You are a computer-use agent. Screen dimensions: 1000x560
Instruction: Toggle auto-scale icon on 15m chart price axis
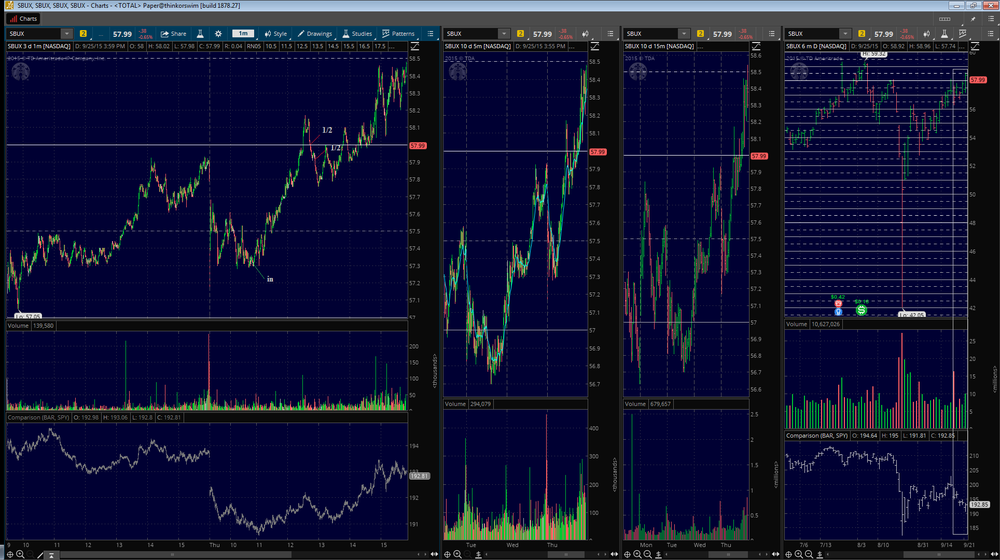[756, 47]
